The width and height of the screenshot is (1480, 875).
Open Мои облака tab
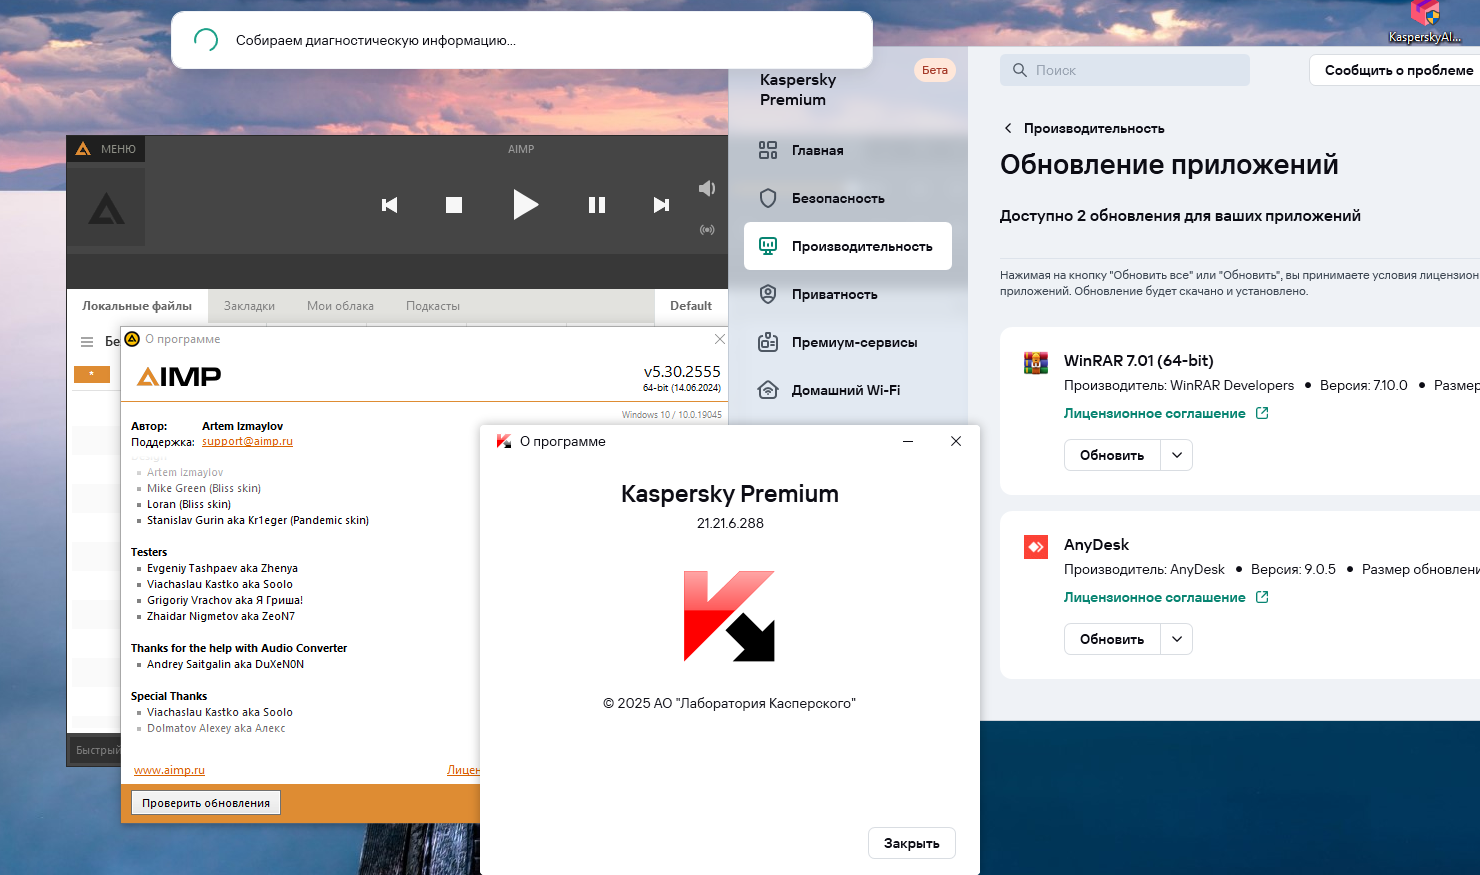pyautogui.click(x=340, y=306)
